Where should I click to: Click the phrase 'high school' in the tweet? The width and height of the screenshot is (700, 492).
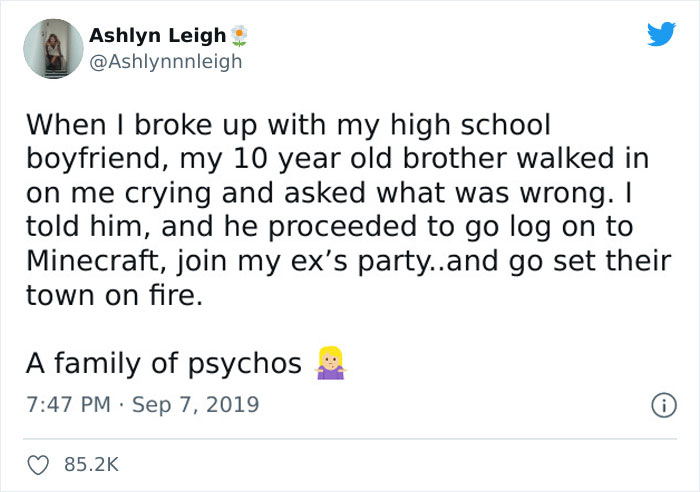click(x=470, y=125)
